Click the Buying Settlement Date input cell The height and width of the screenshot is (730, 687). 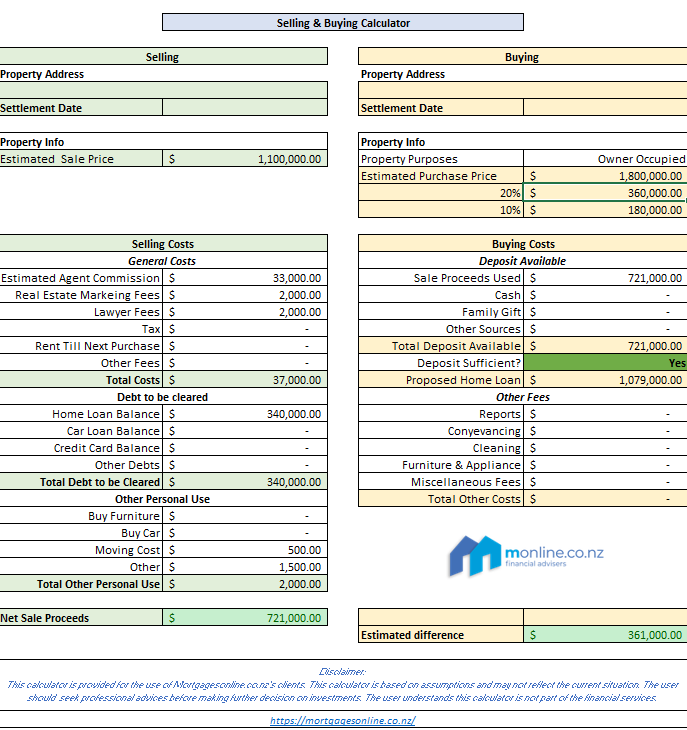pyautogui.click(x=604, y=108)
